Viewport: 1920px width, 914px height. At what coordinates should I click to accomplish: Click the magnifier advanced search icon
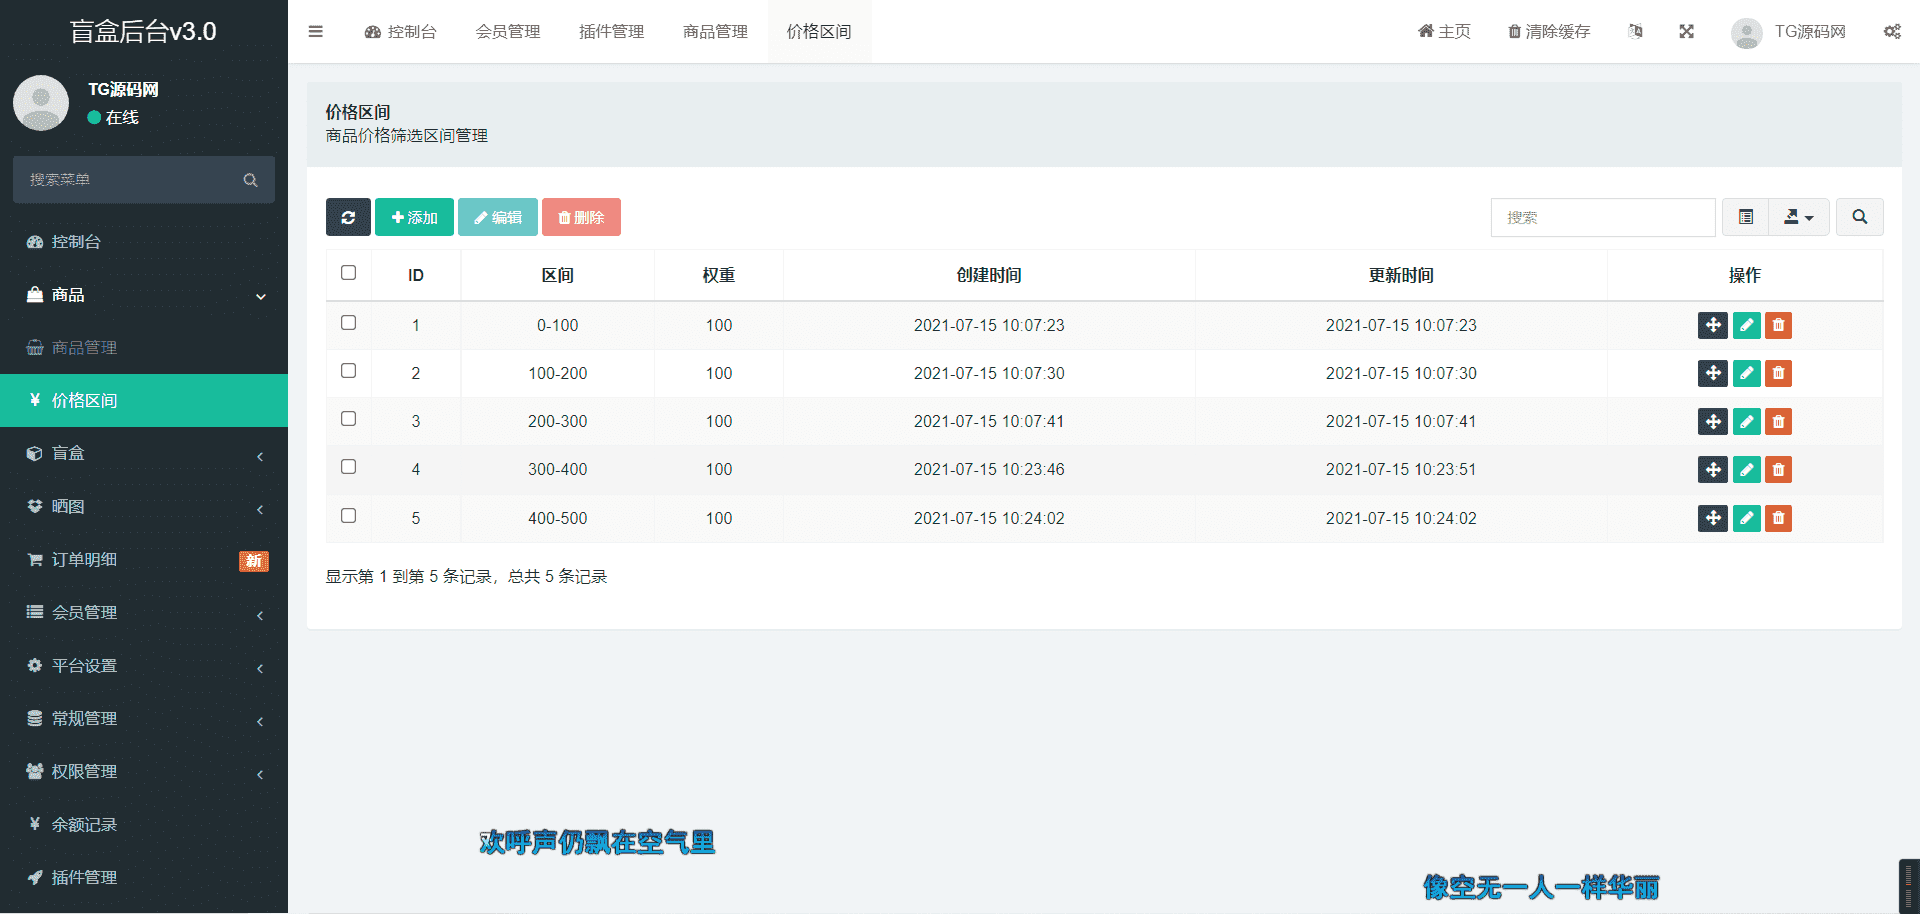point(1859,217)
